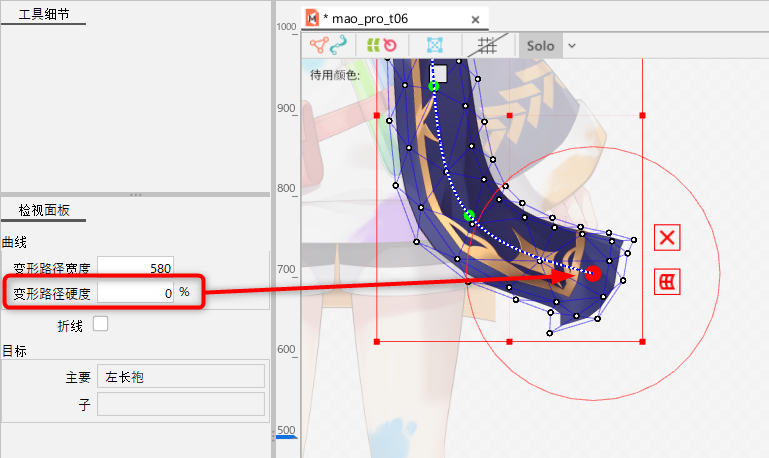The width and height of the screenshot is (769, 458).
Task: Click the red spiral lasso tool icon
Action: [390, 45]
